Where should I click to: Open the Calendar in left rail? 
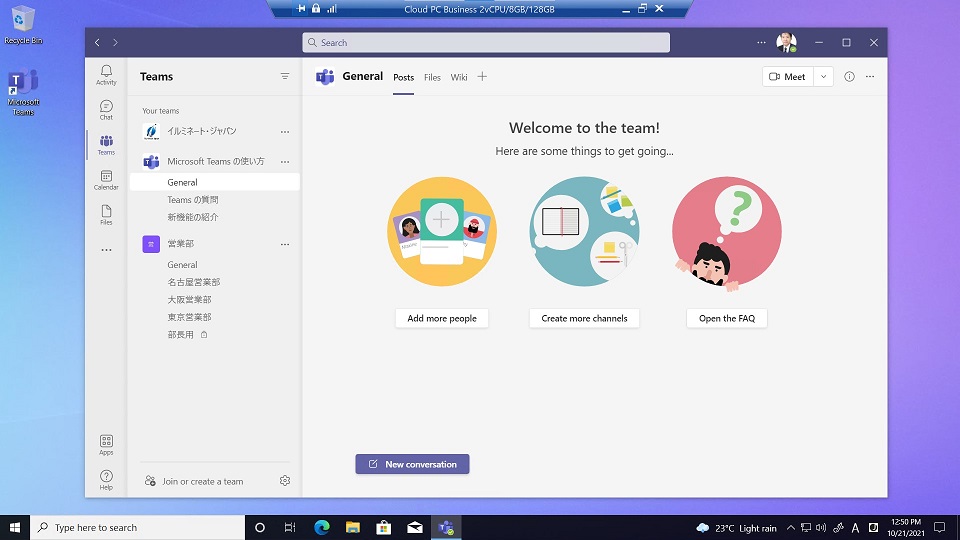point(106,180)
